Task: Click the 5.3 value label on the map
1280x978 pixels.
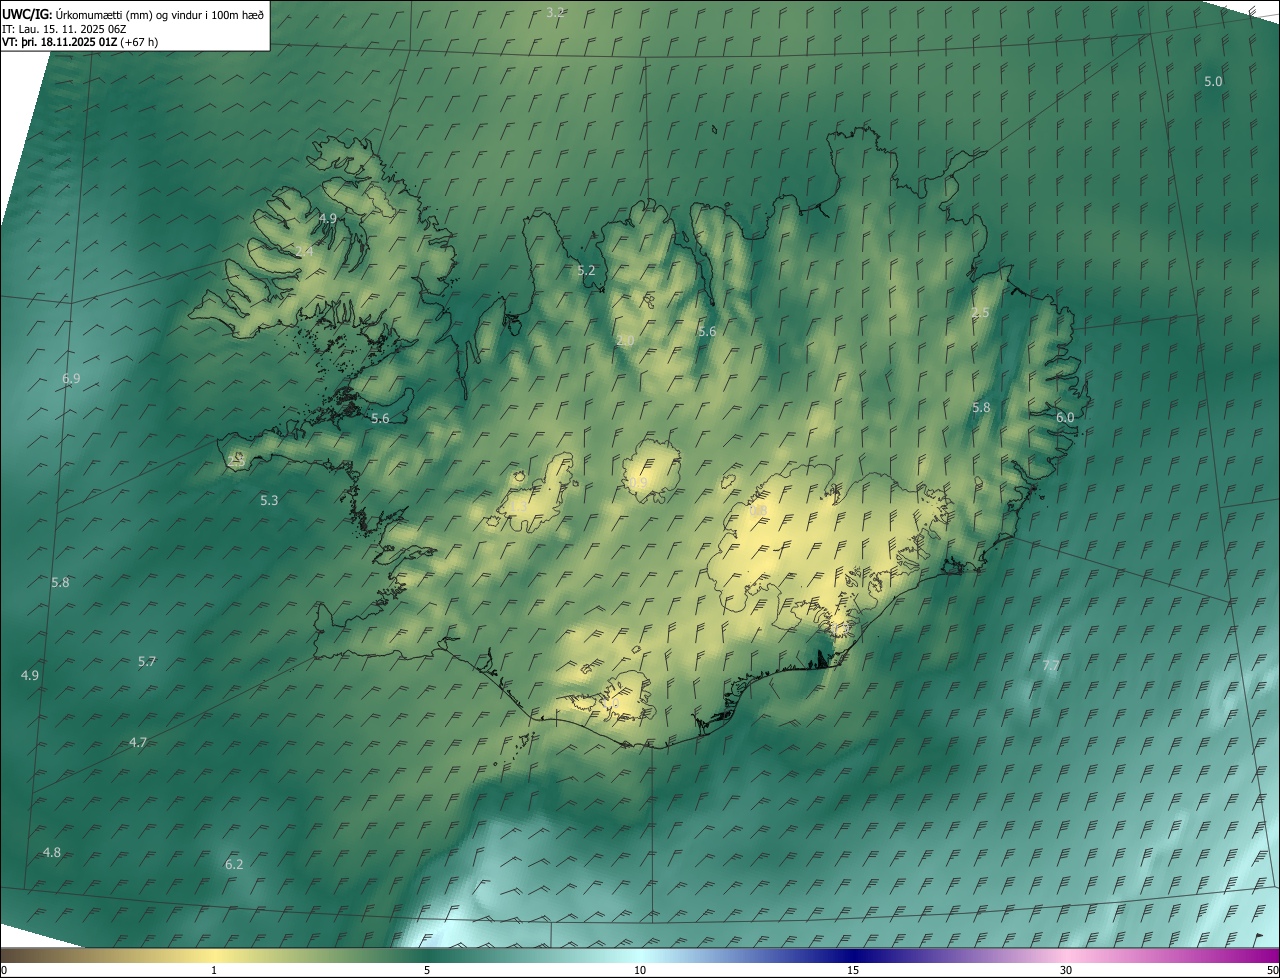Action: 269,500
